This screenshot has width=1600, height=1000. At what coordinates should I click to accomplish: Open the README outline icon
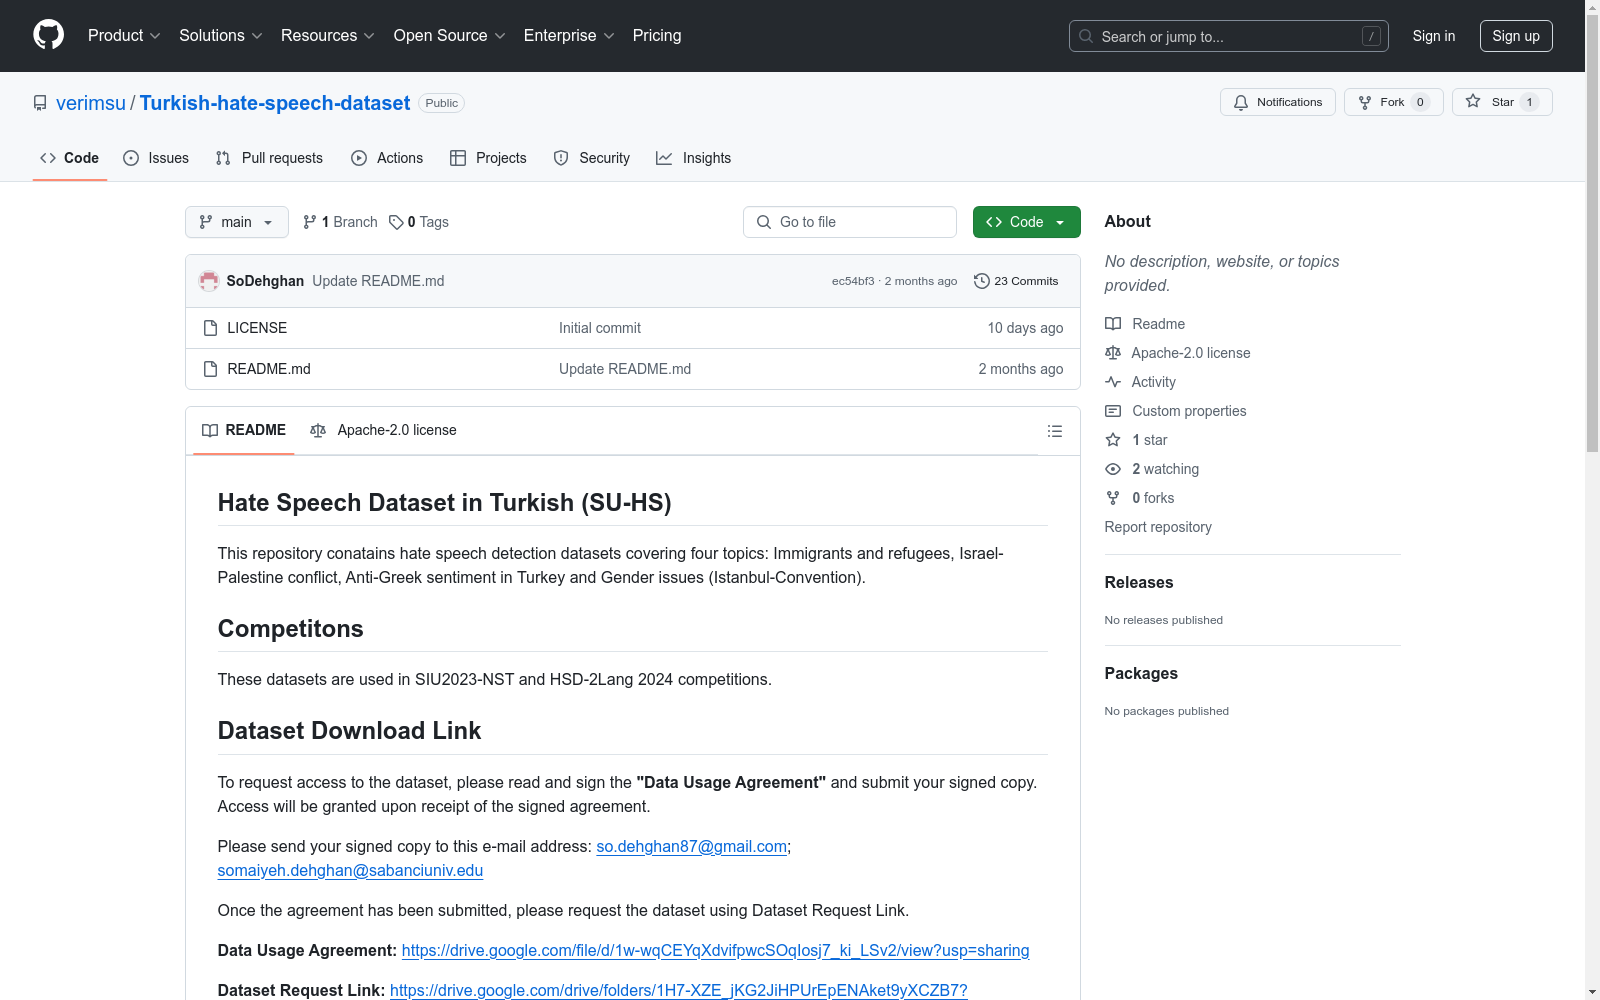[x=1054, y=431]
